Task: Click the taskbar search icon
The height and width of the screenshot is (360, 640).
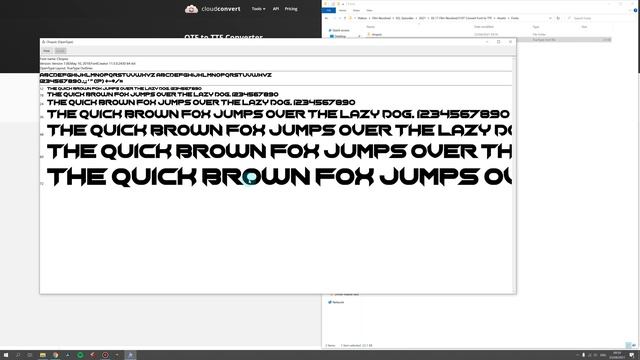Action: (18, 355)
